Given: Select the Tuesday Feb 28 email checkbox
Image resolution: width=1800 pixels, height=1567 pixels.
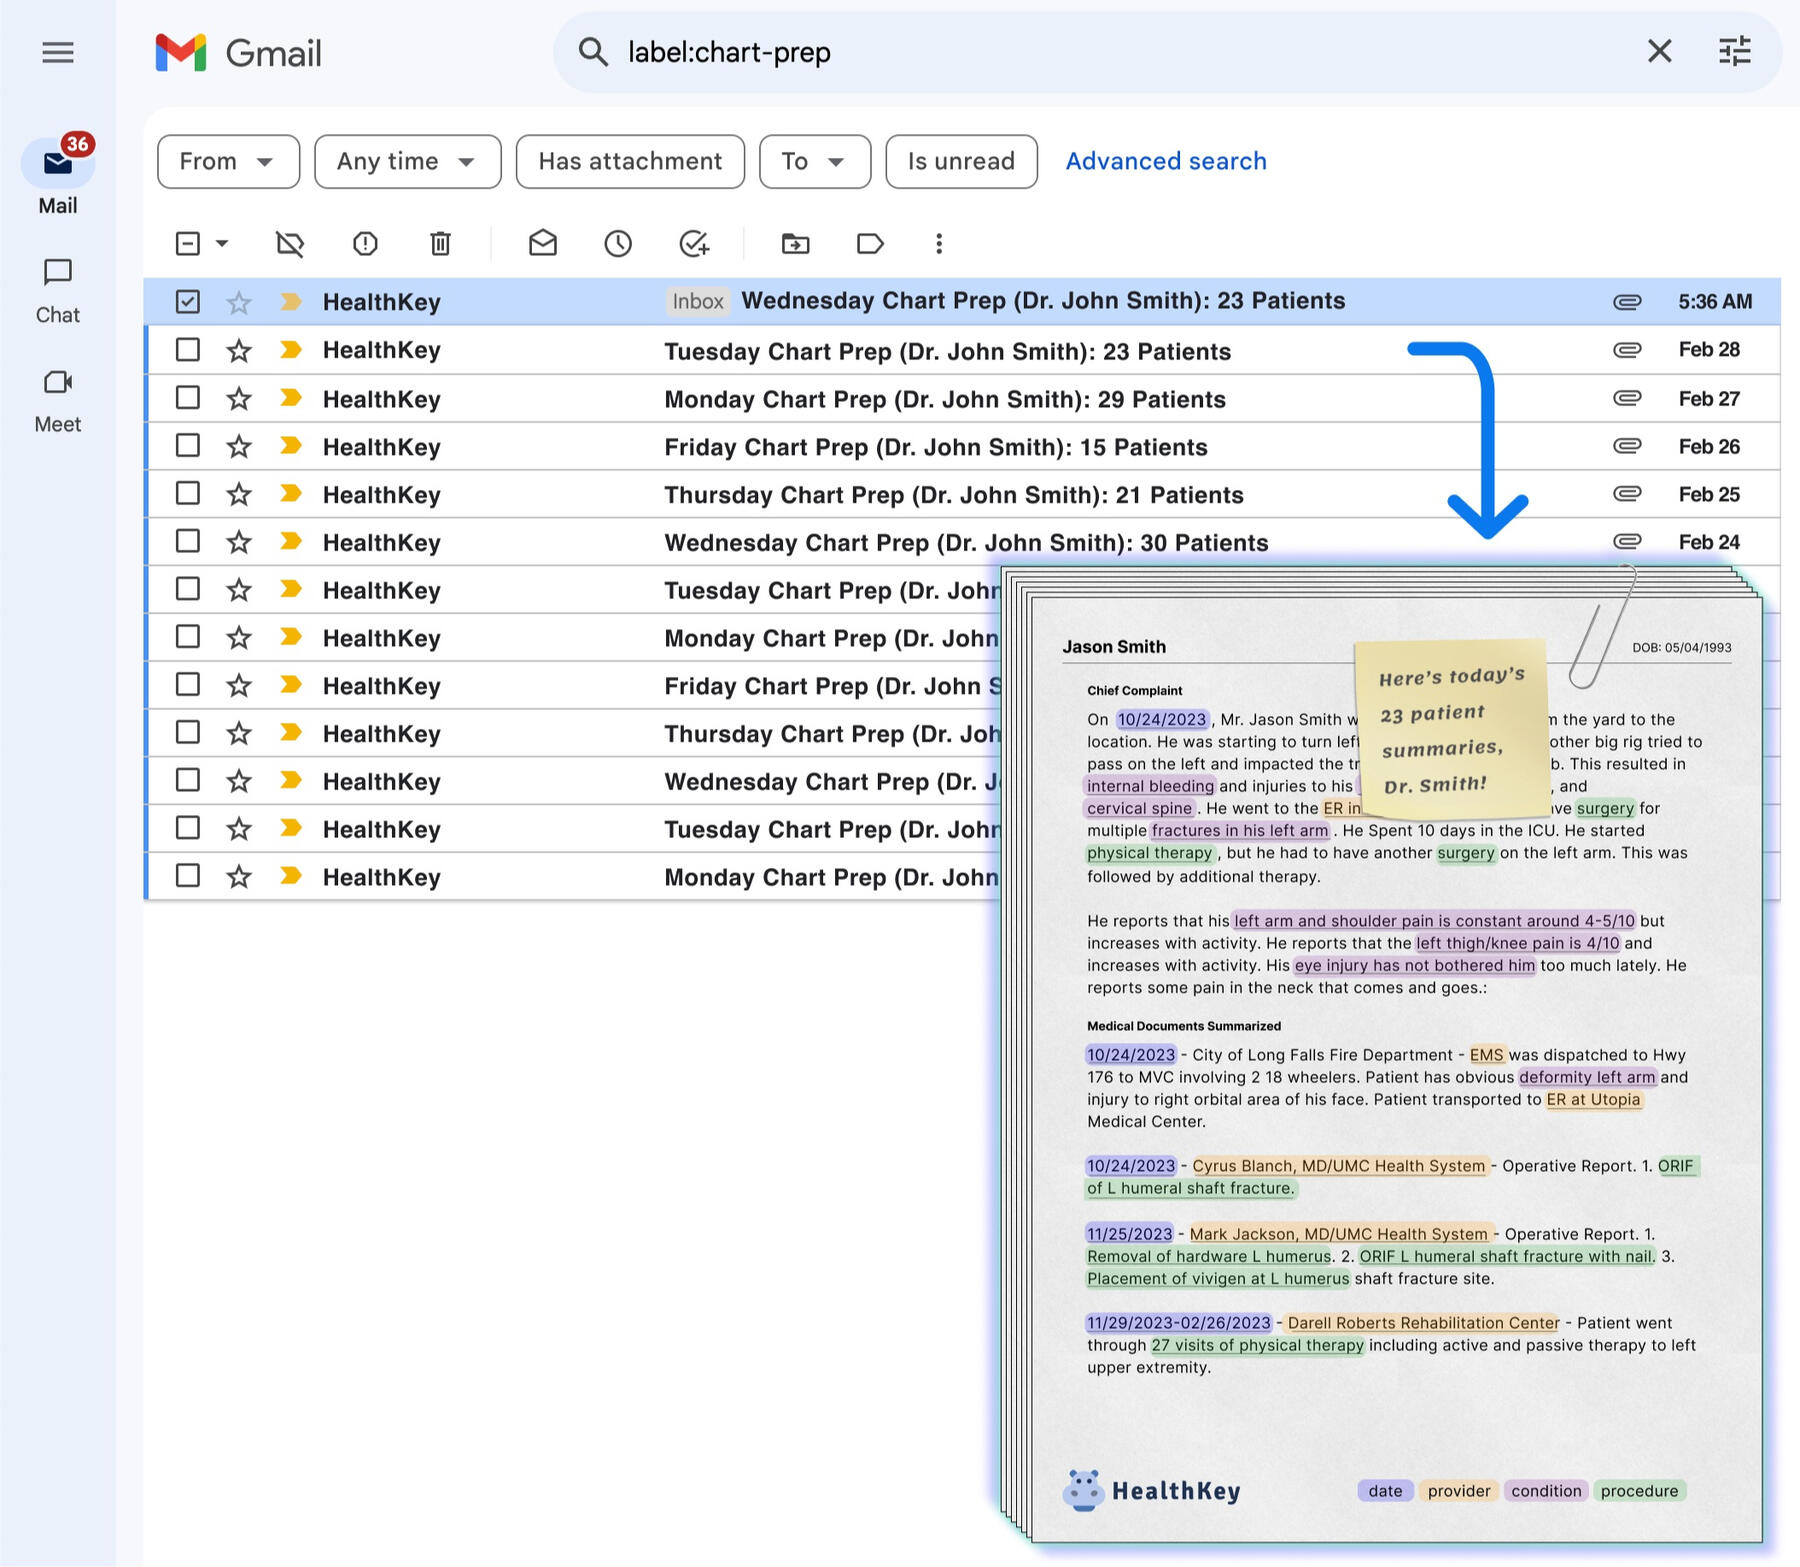Looking at the screenshot, I should point(187,349).
